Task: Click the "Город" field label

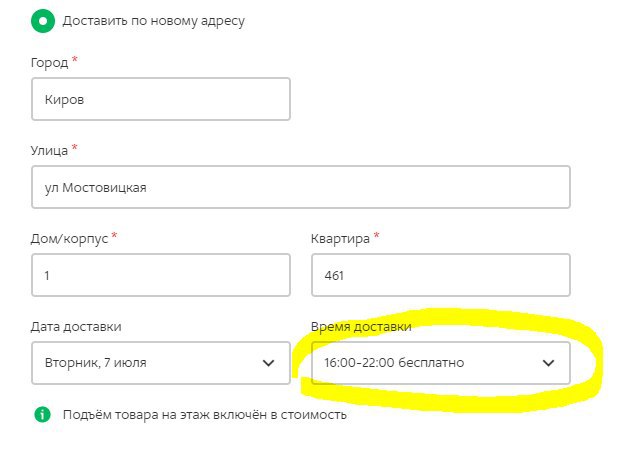Action: [49, 62]
